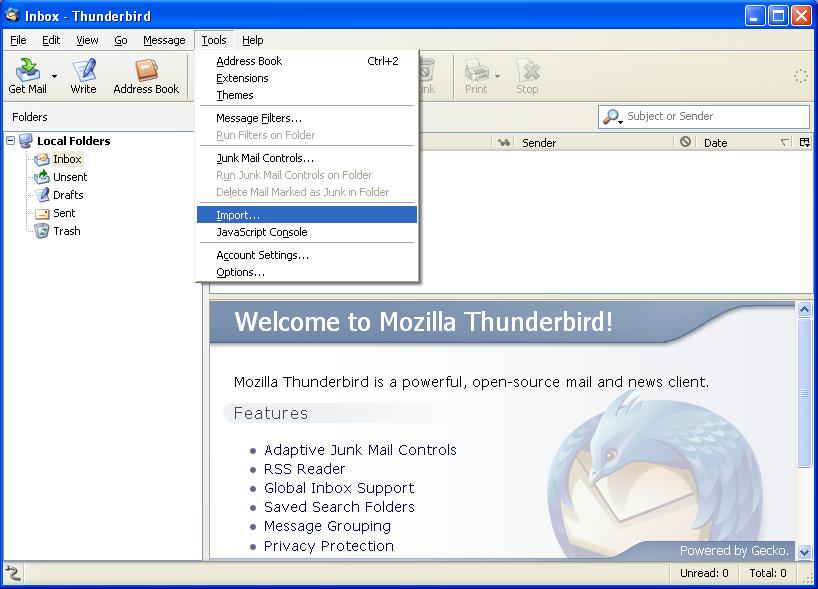Click the Stop toolbar icon
The height and width of the screenshot is (589, 818).
click(x=527, y=76)
